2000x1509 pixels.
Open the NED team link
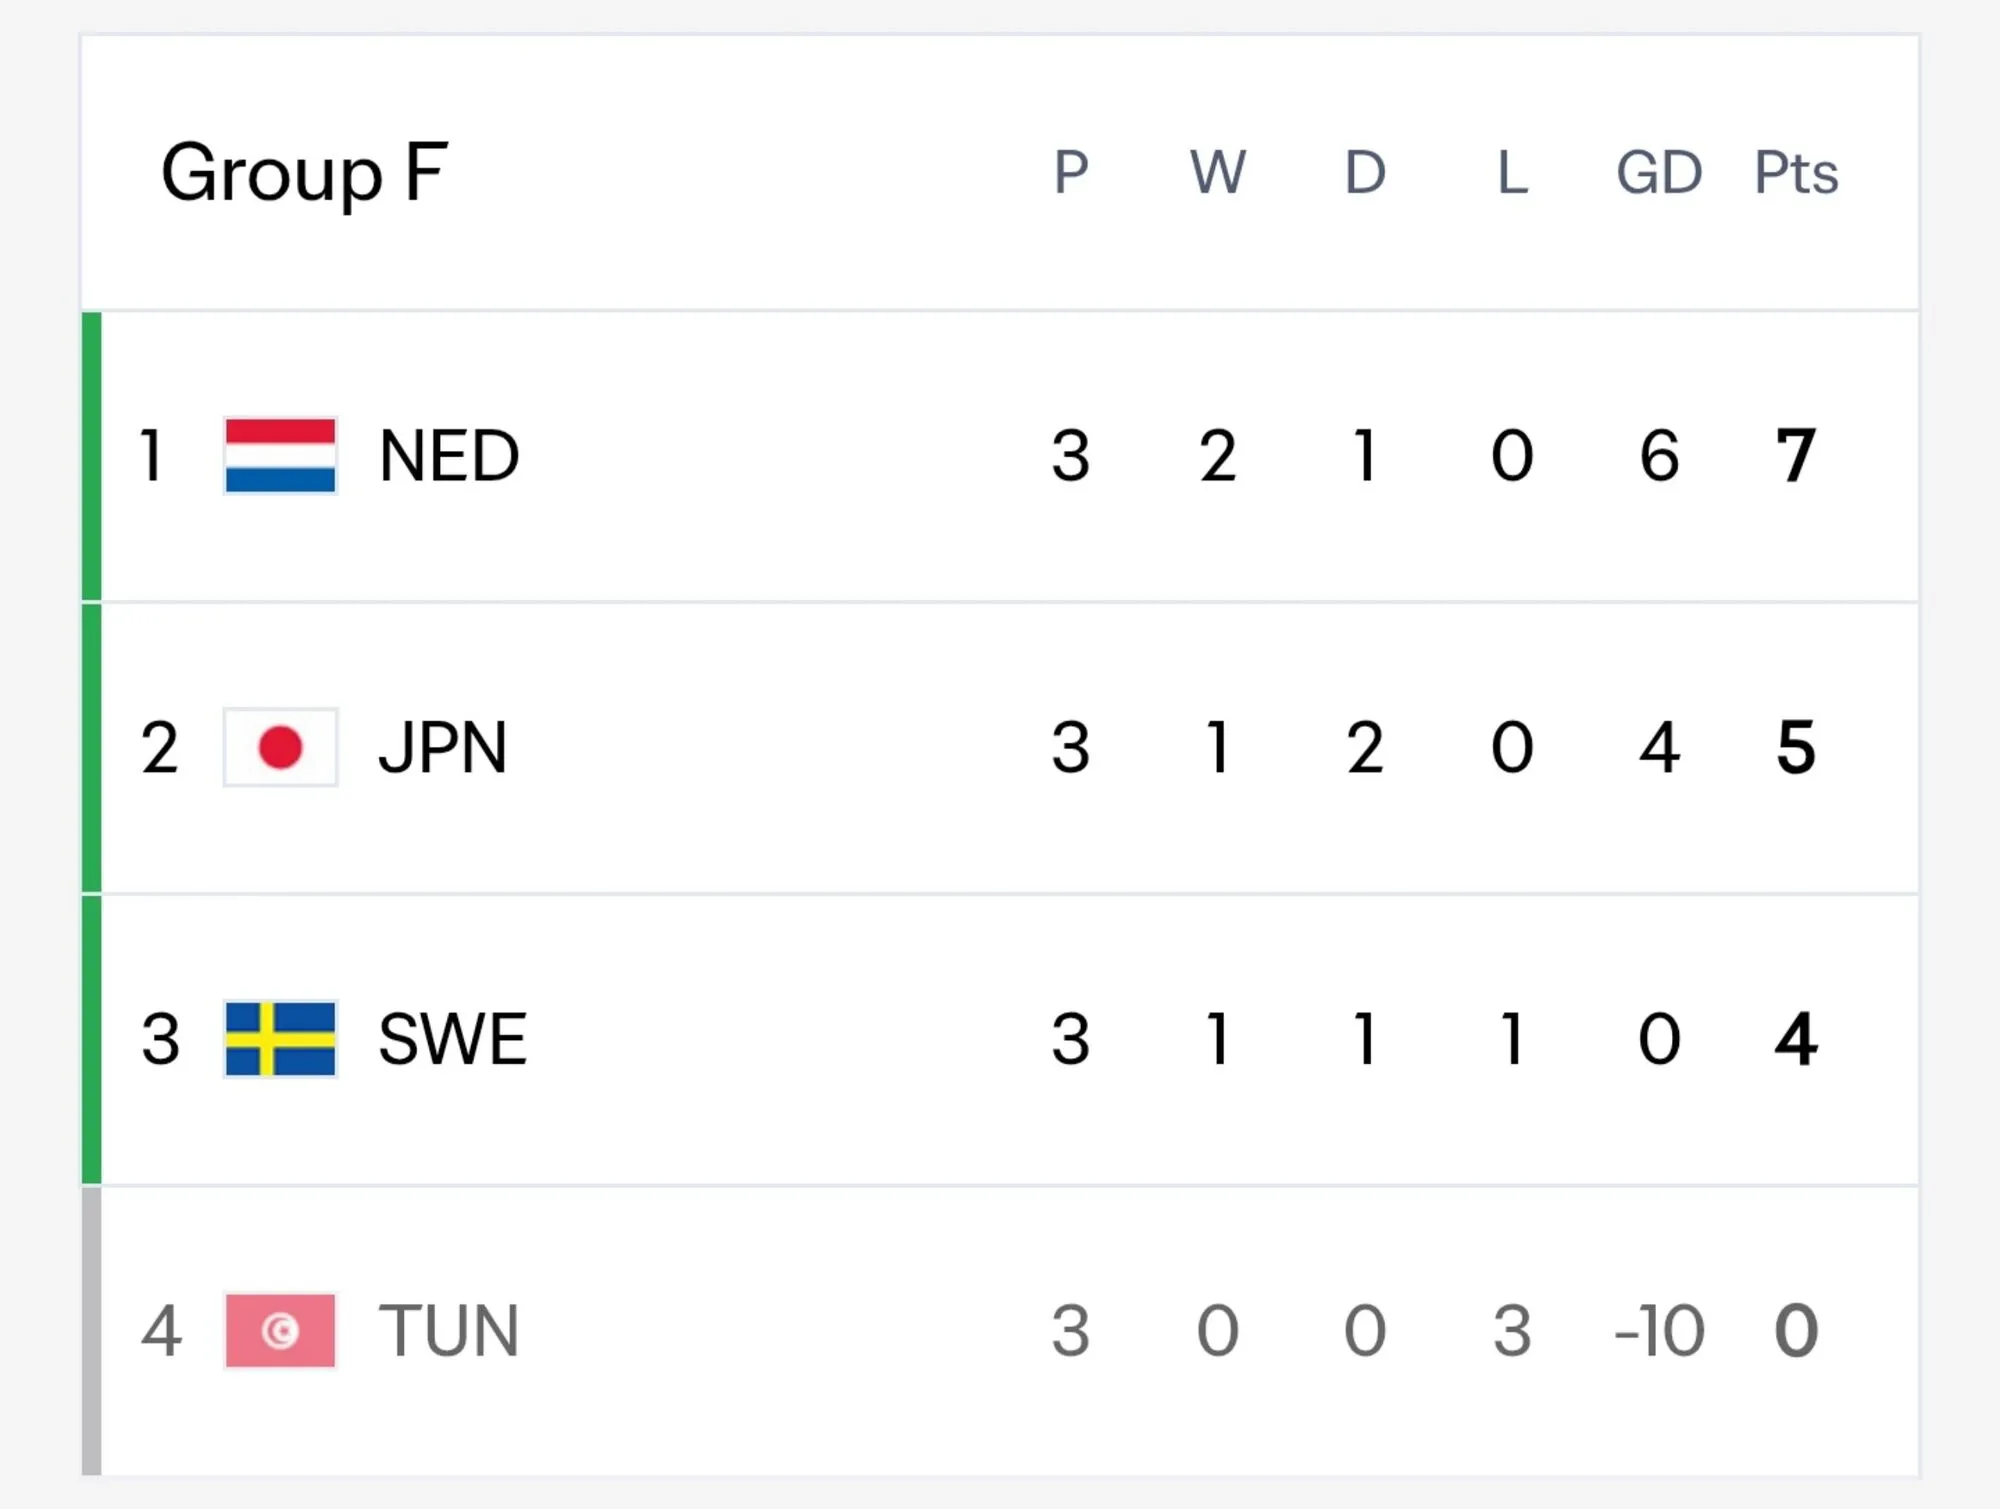point(449,456)
